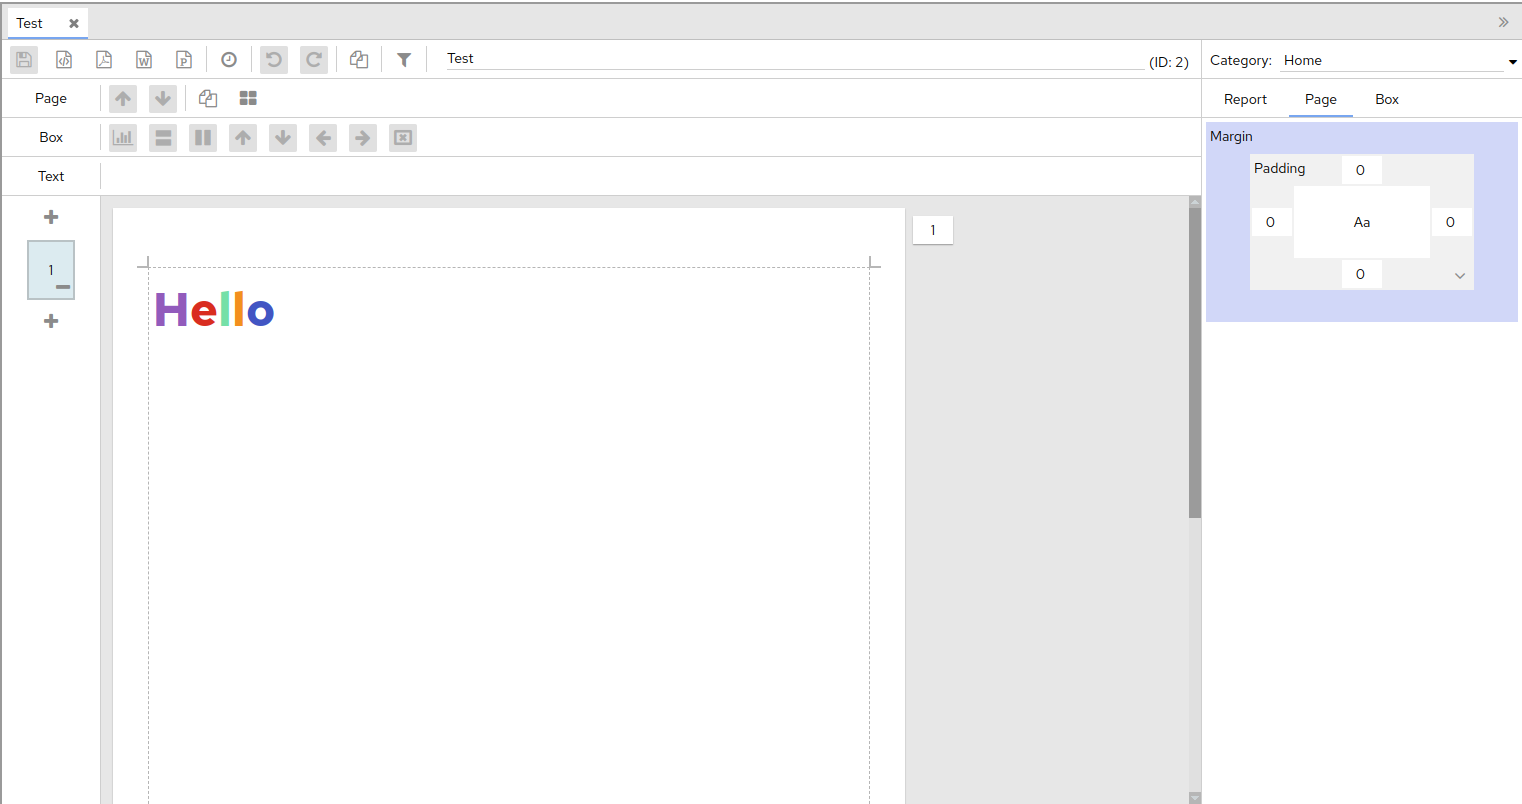Screen dimensions: 1522x804
Task: Open the page grid layout icon
Action: coord(248,98)
